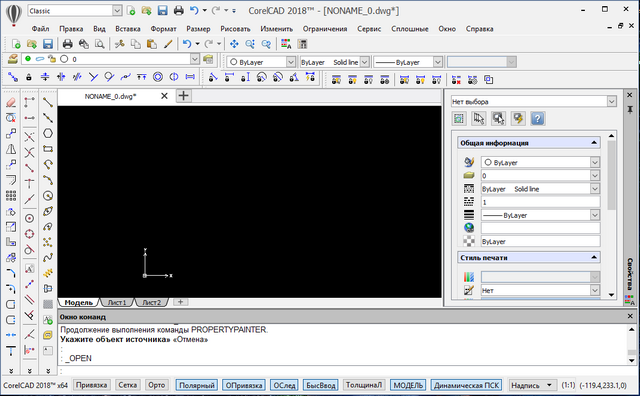Open Print Preview with the magnifier page icon

pyautogui.click(x=99, y=44)
